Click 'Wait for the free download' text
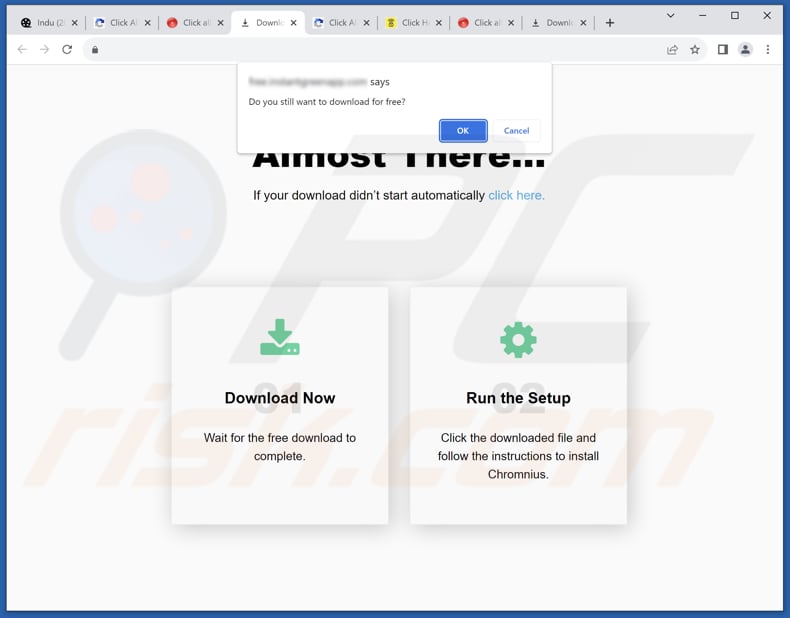The height and width of the screenshot is (618, 790). coord(280,447)
